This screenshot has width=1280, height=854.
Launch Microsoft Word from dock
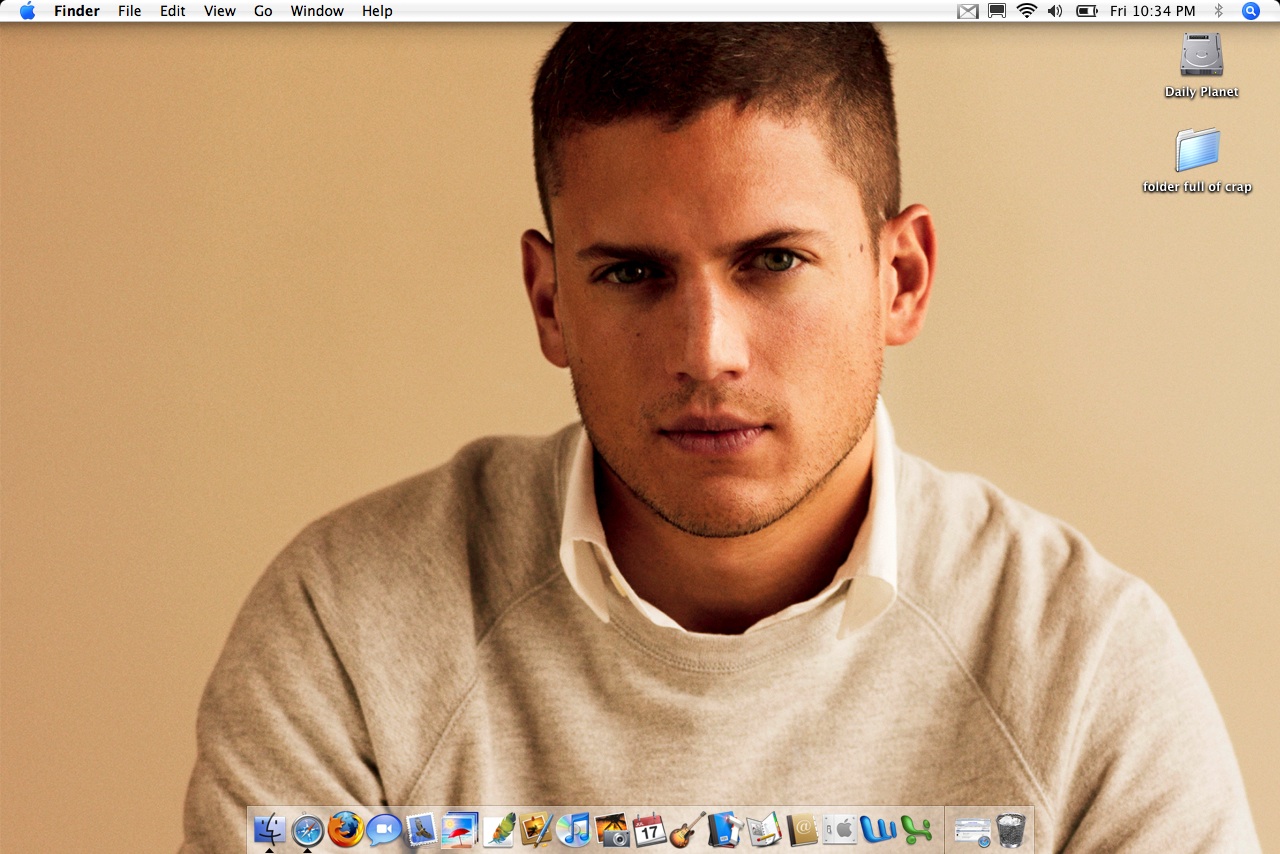click(878, 829)
